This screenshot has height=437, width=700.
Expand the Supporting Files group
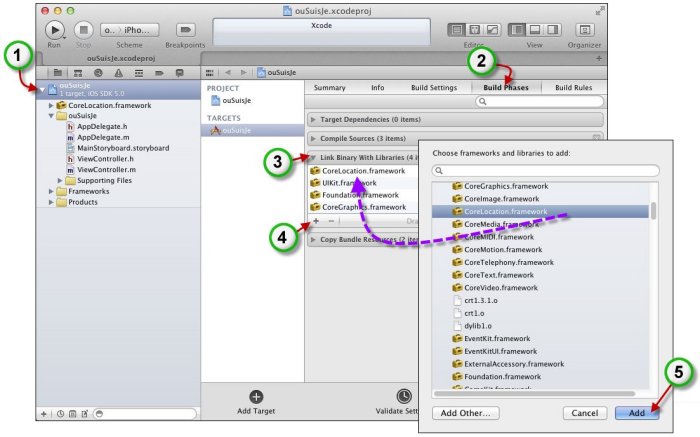pyautogui.click(x=60, y=180)
